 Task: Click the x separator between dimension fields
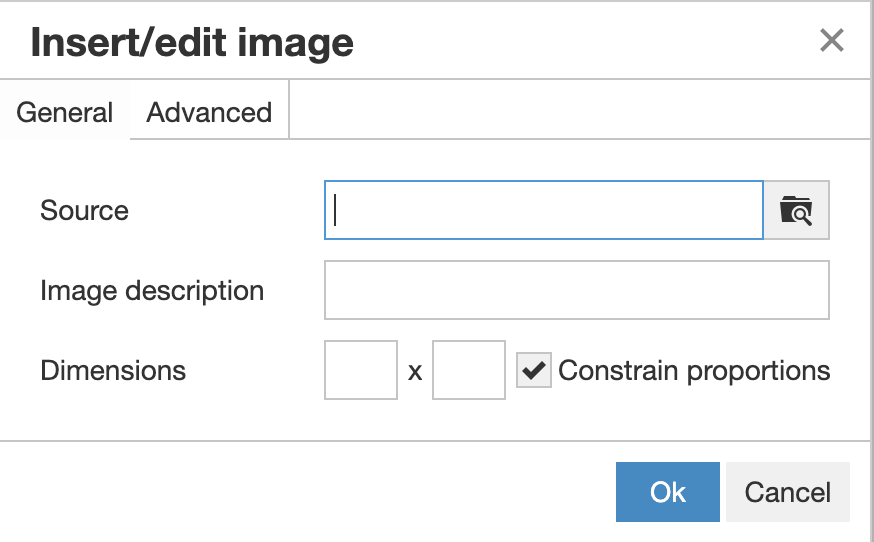(x=415, y=372)
